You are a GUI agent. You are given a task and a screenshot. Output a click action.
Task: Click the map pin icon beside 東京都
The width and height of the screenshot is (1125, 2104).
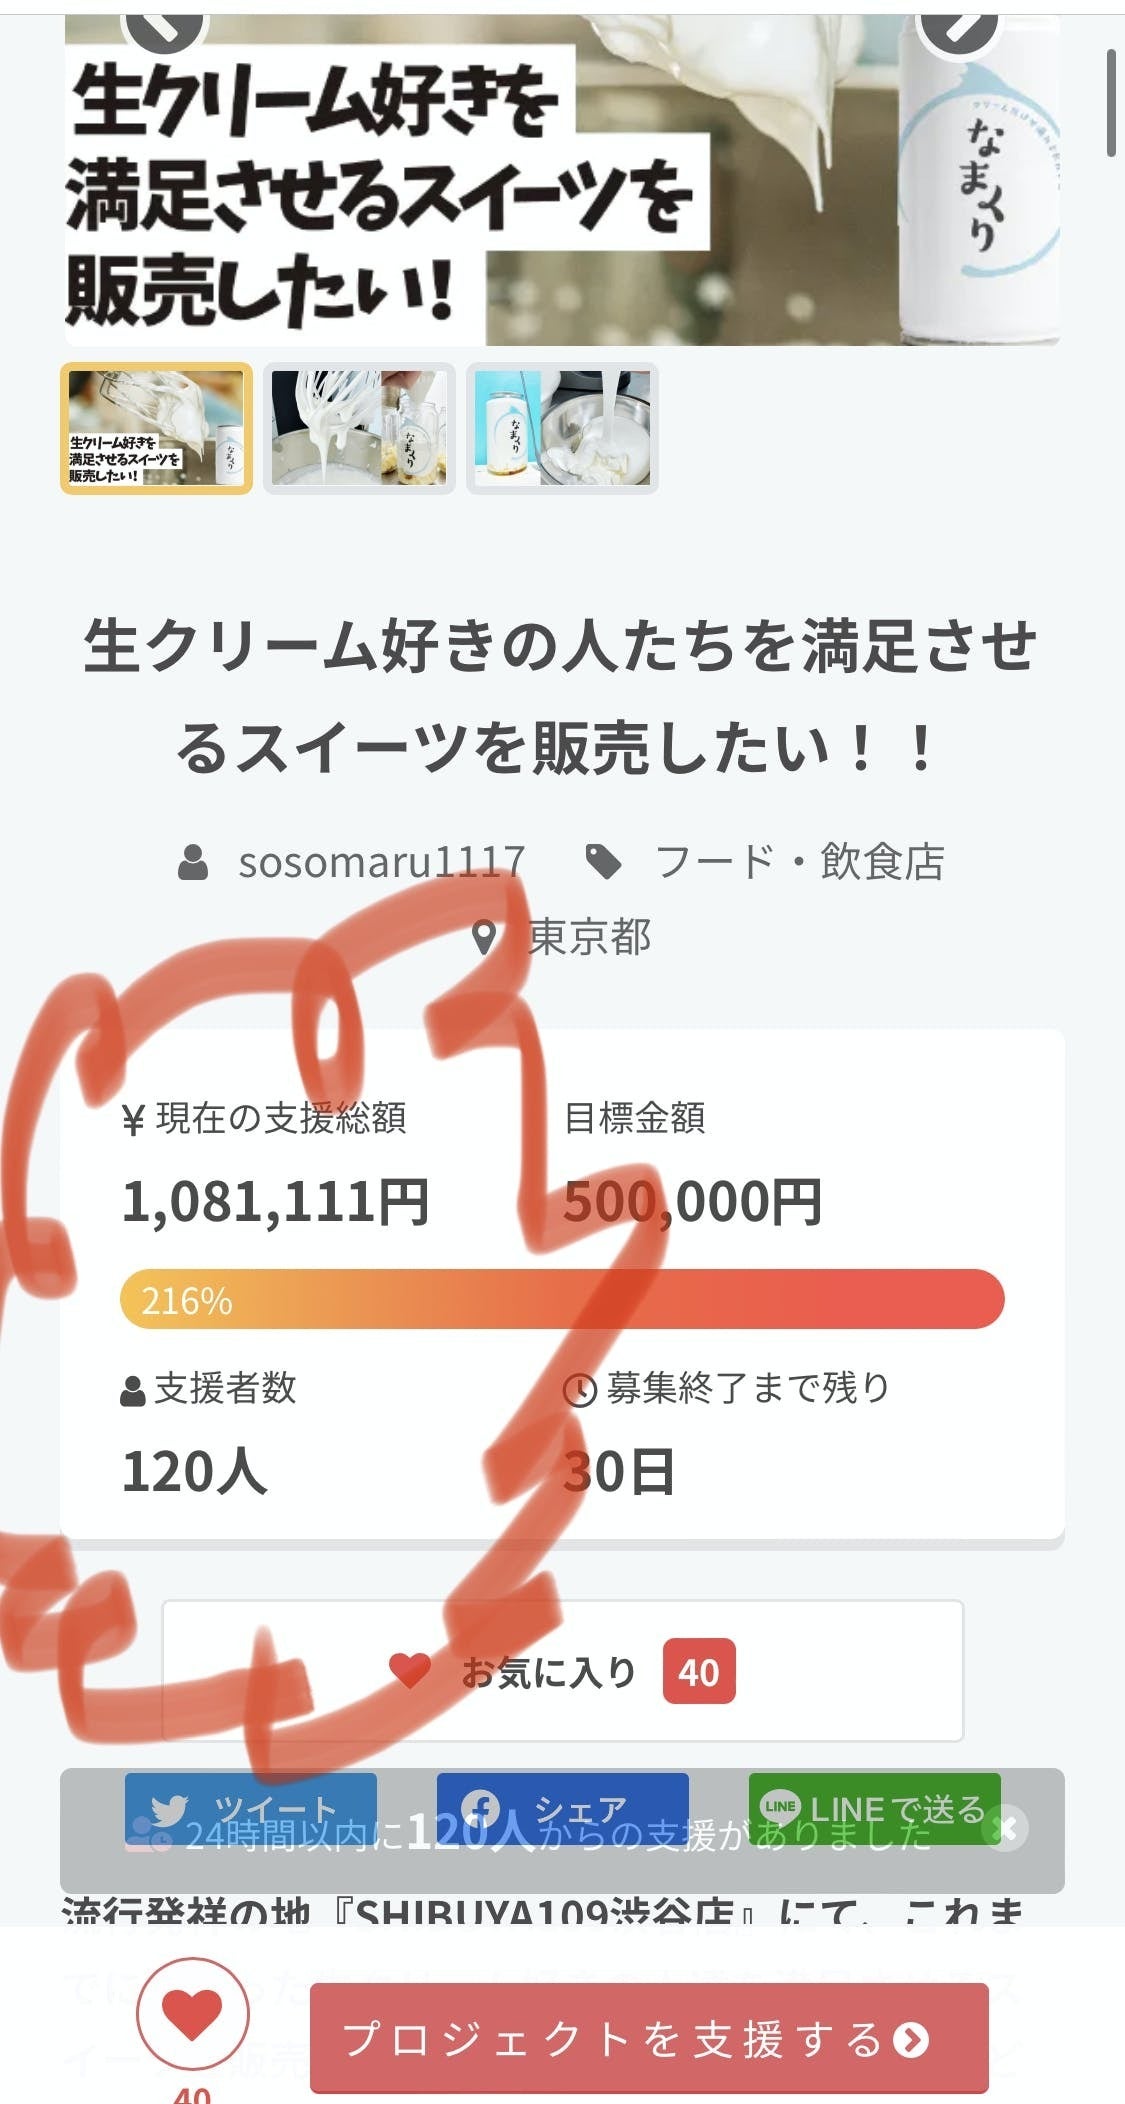484,938
